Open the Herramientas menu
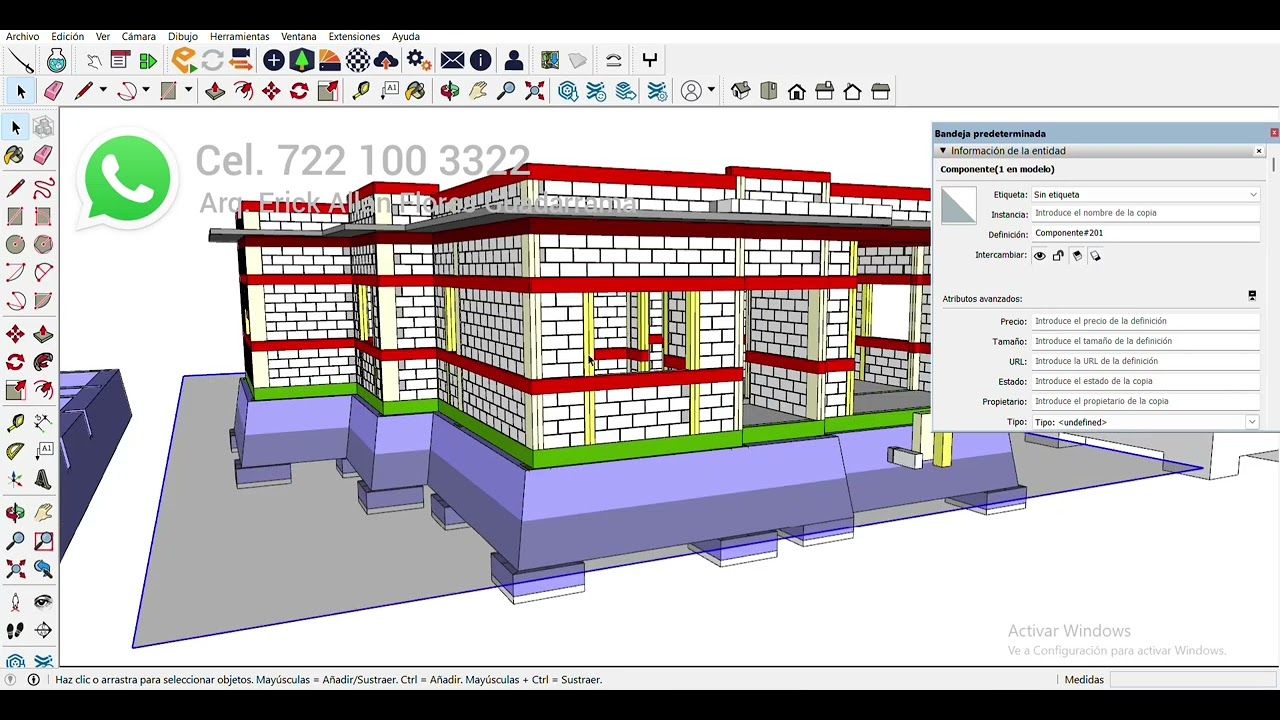 (x=240, y=36)
